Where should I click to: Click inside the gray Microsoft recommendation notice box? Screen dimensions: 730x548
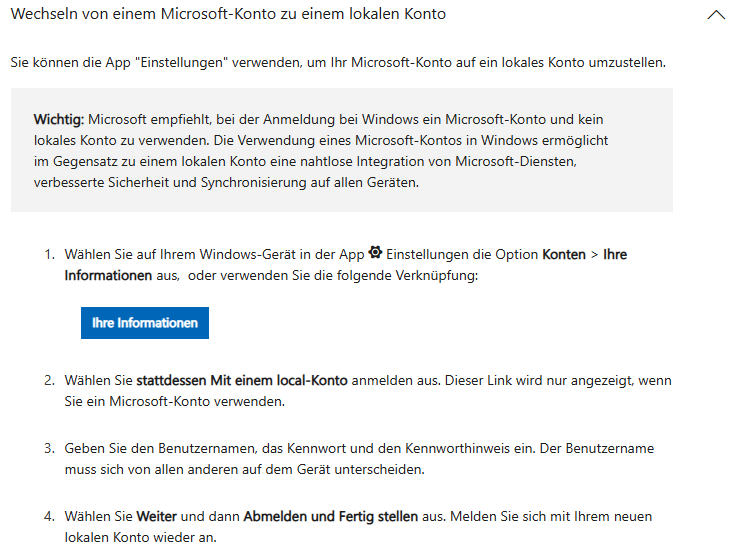pyautogui.click(x=340, y=150)
